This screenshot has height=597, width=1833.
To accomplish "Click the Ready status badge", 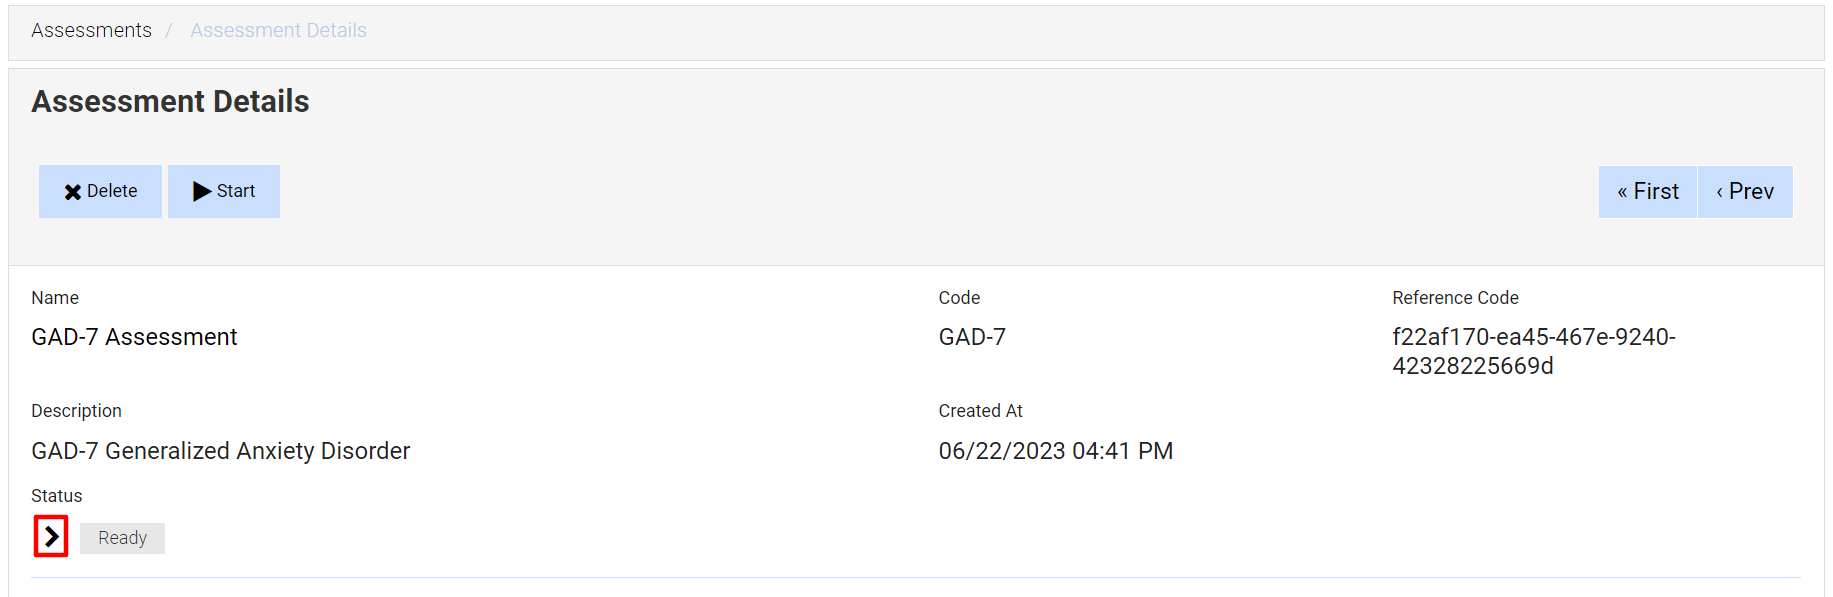I will click(x=122, y=538).
